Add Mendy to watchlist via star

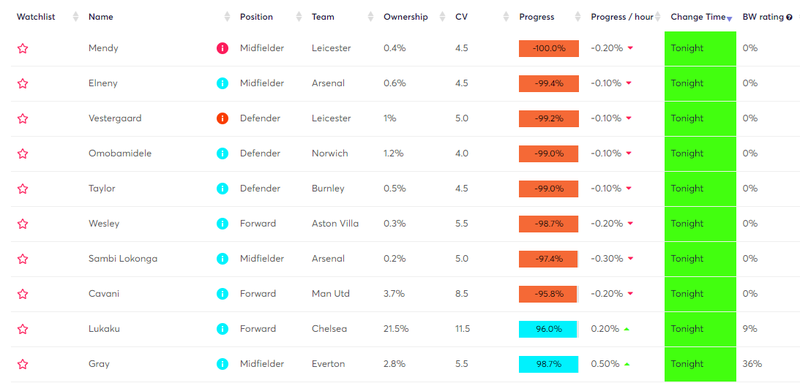coord(22,48)
